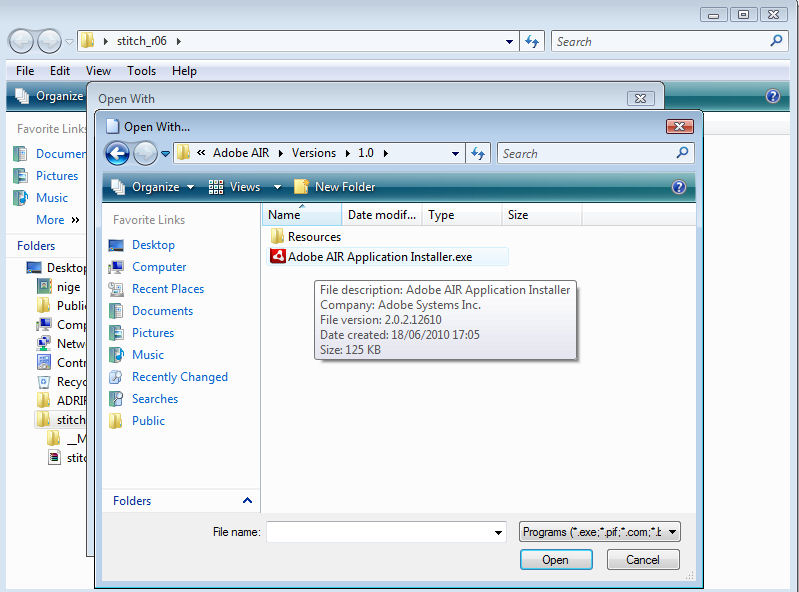Sort files by the Name column header
The image size is (799, 592).
click(285, 215)
